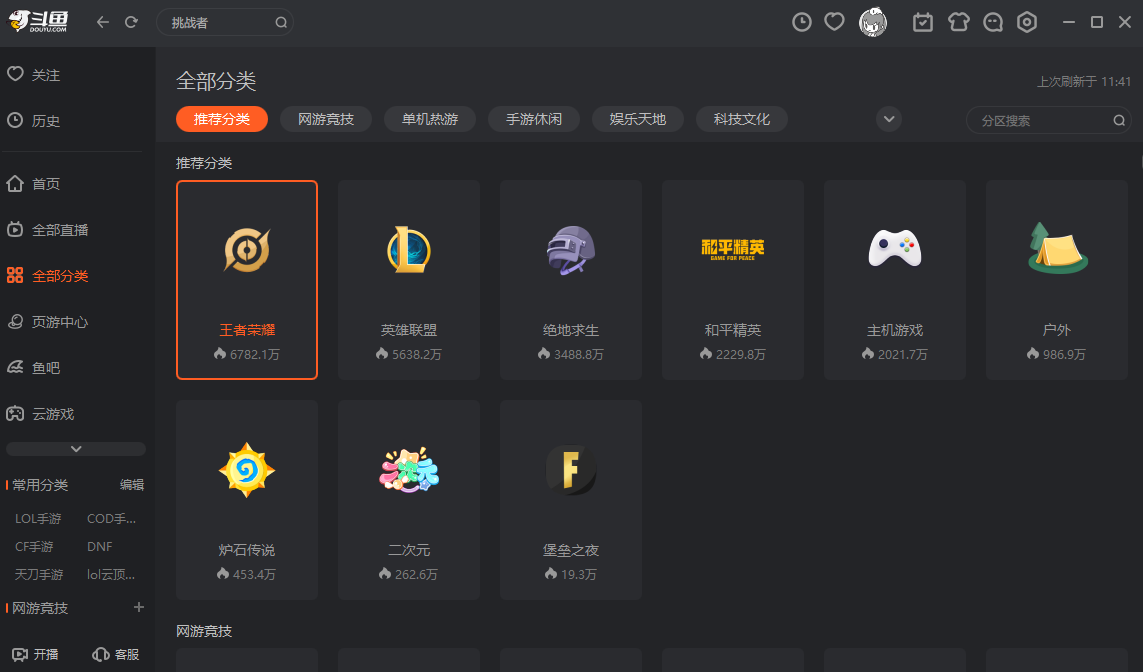Open settings via gear icon
The height and width of the screenshot is (672, 1143).
click(x=1026, y=21)
